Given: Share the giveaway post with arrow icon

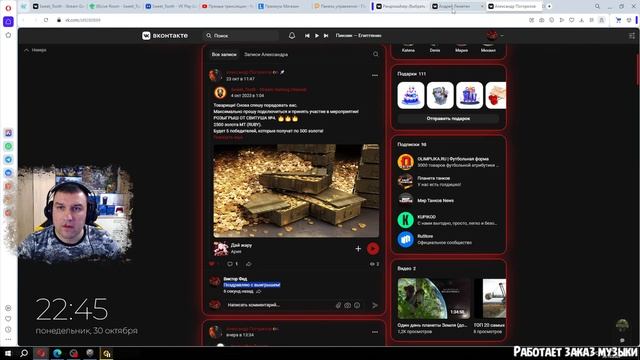Looking at the screenshot, I should click(x=249, y=264).
